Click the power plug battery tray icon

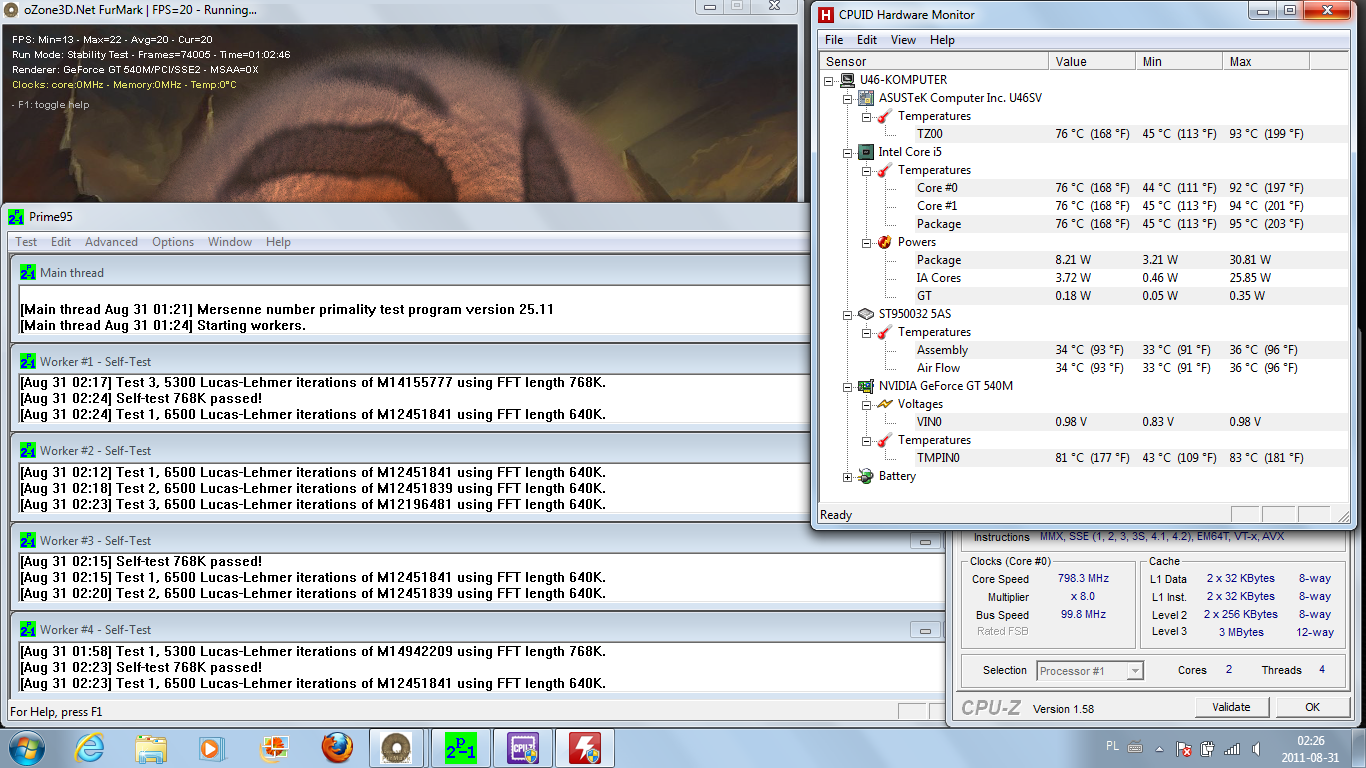pos(1208,748)
